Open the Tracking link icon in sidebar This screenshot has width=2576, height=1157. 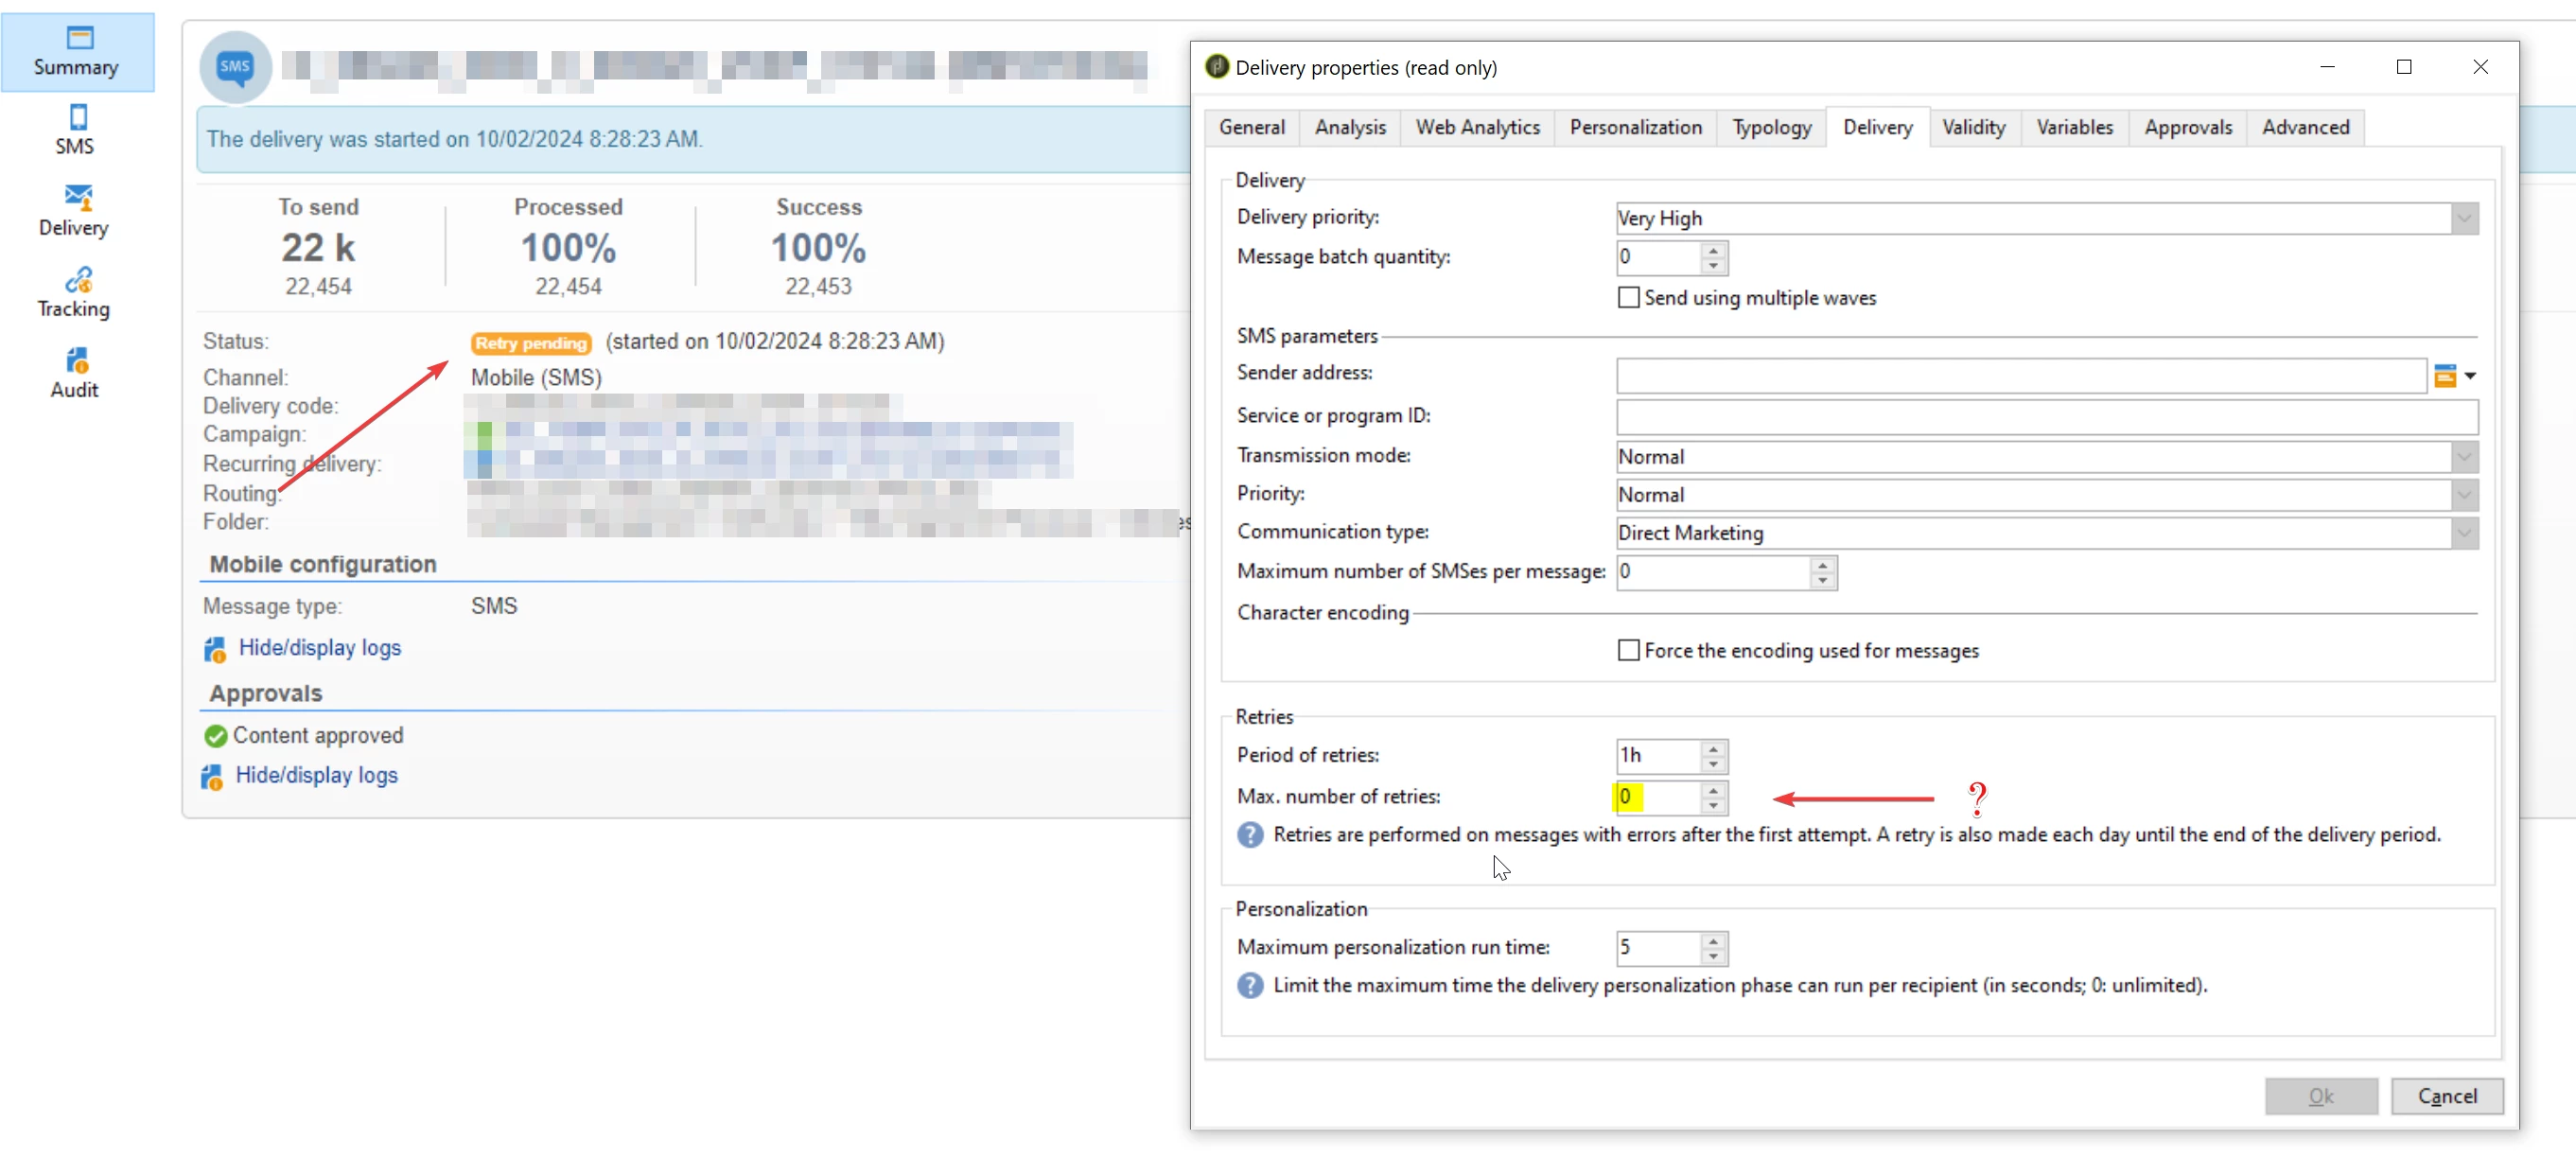[x=78, y=280]
